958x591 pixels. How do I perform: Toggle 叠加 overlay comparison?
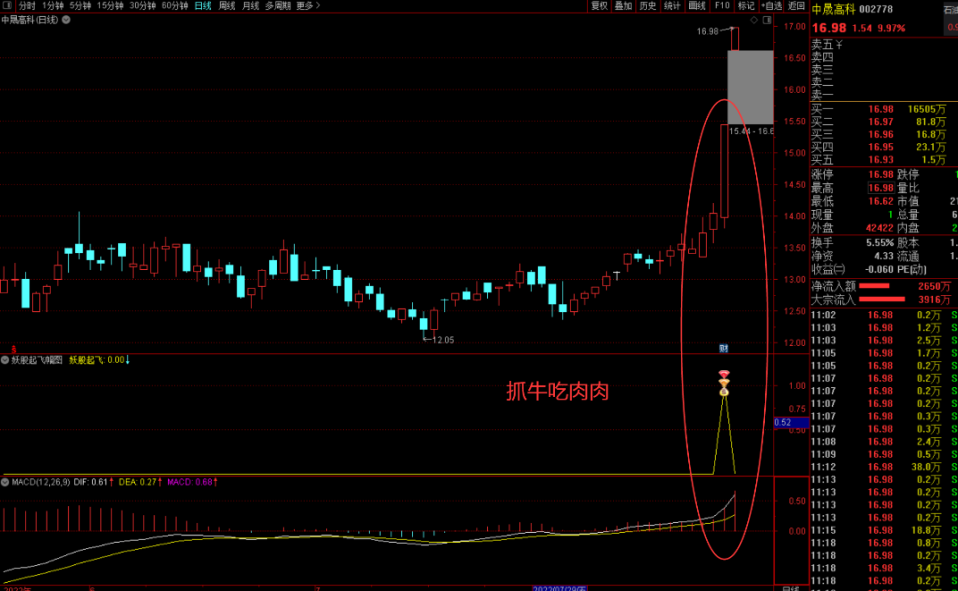pos(623,6)
